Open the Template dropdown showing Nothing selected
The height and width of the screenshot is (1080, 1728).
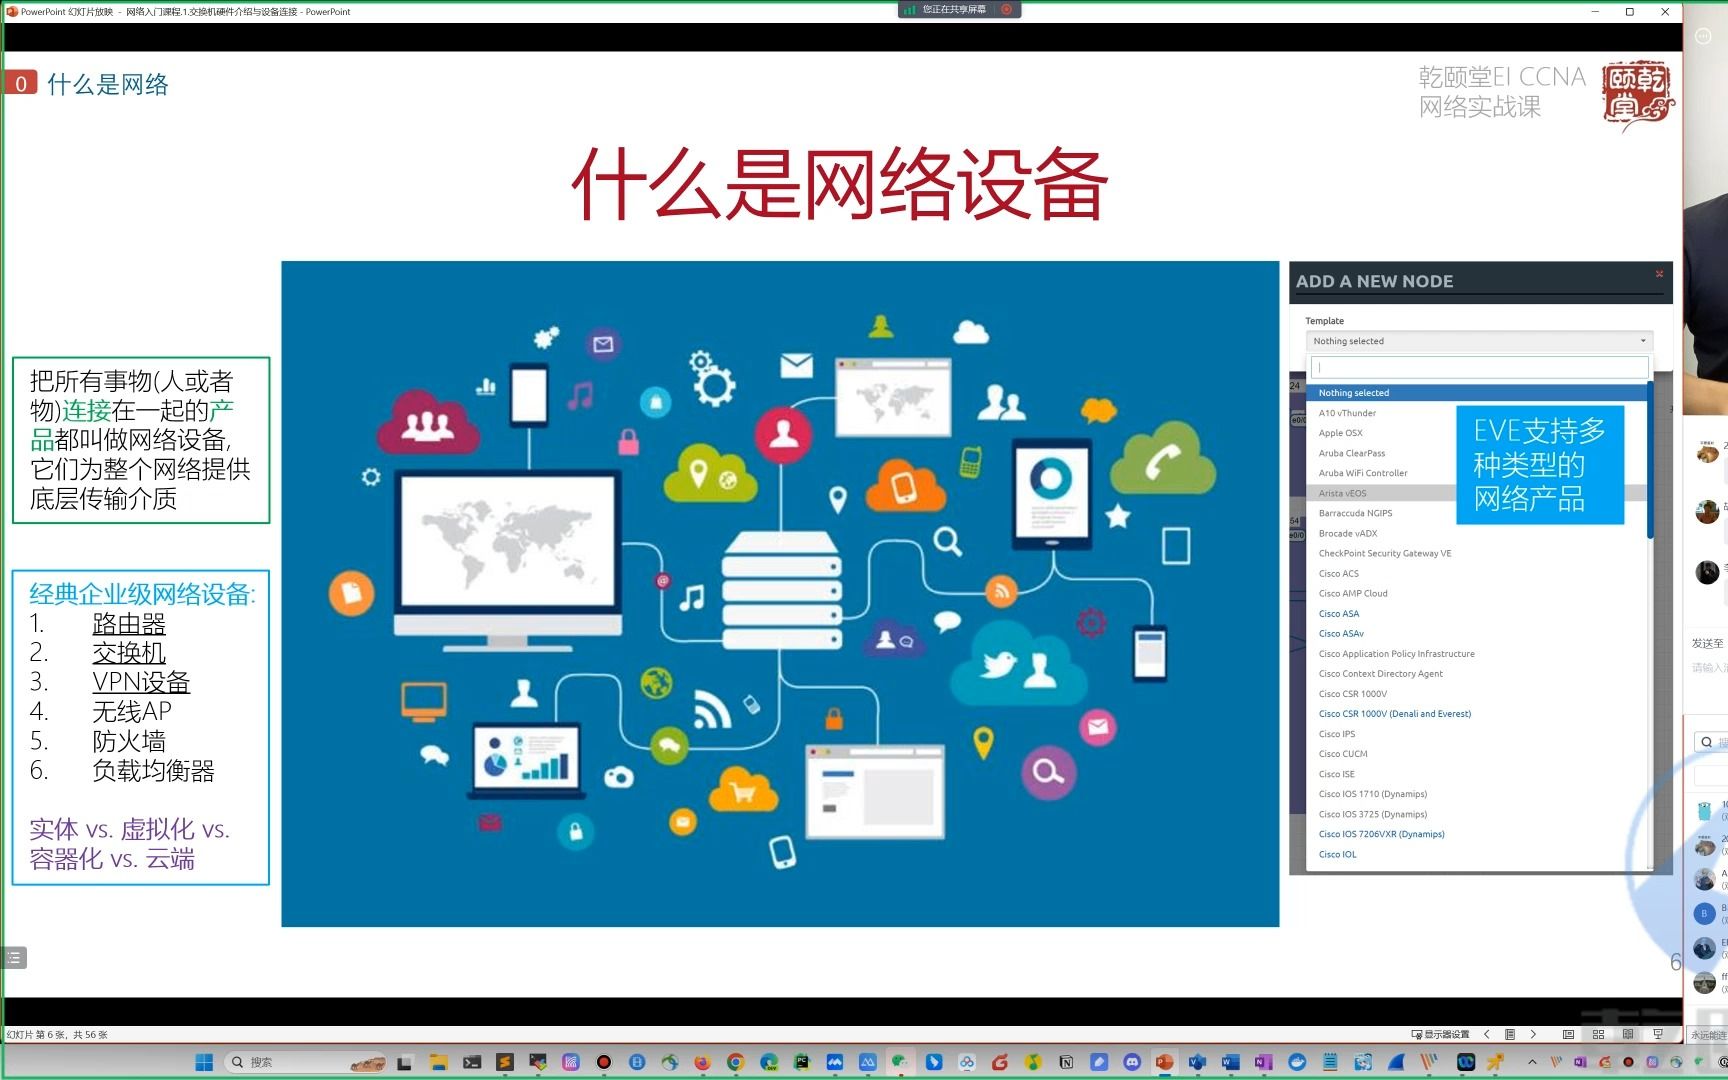[x=1479, y=341]
